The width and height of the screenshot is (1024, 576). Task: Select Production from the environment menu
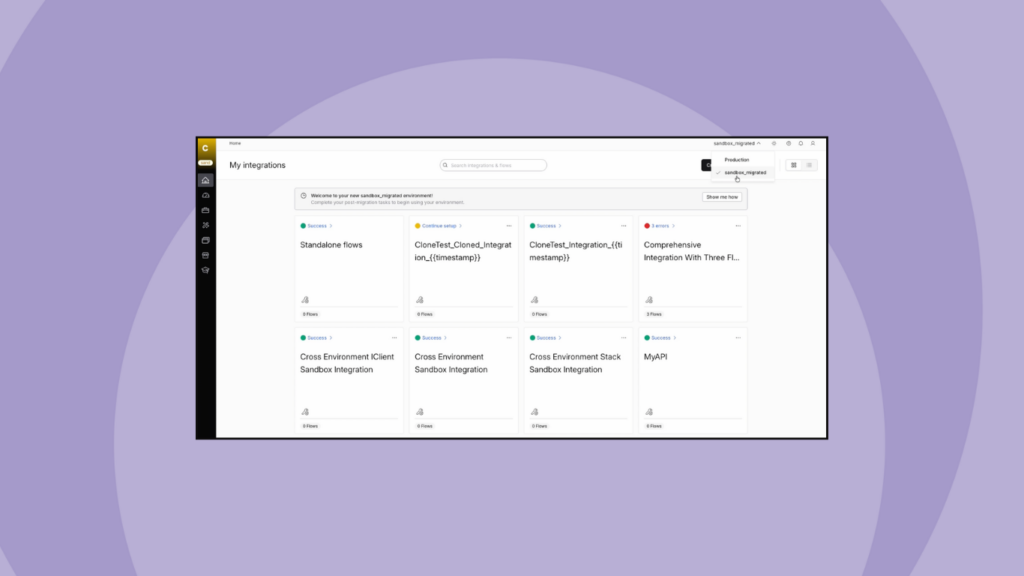point(737,160)
